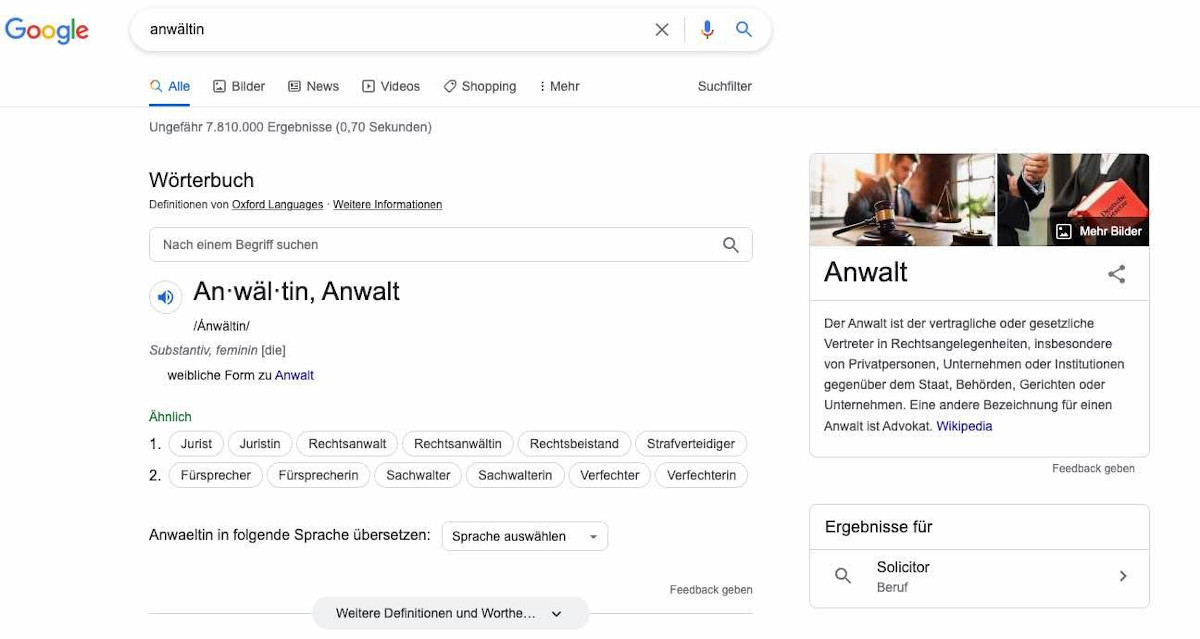
Task: Open the Wikipedia link in Anwalt panel
Action: 964,426
